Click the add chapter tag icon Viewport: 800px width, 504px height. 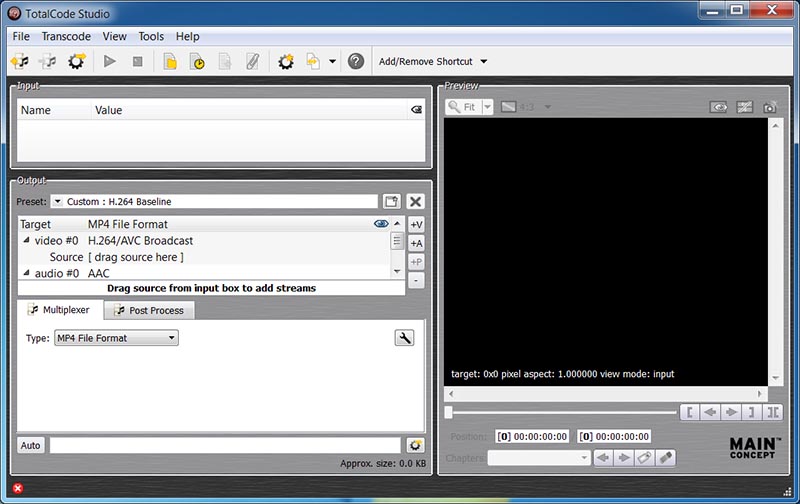(645, 458)
